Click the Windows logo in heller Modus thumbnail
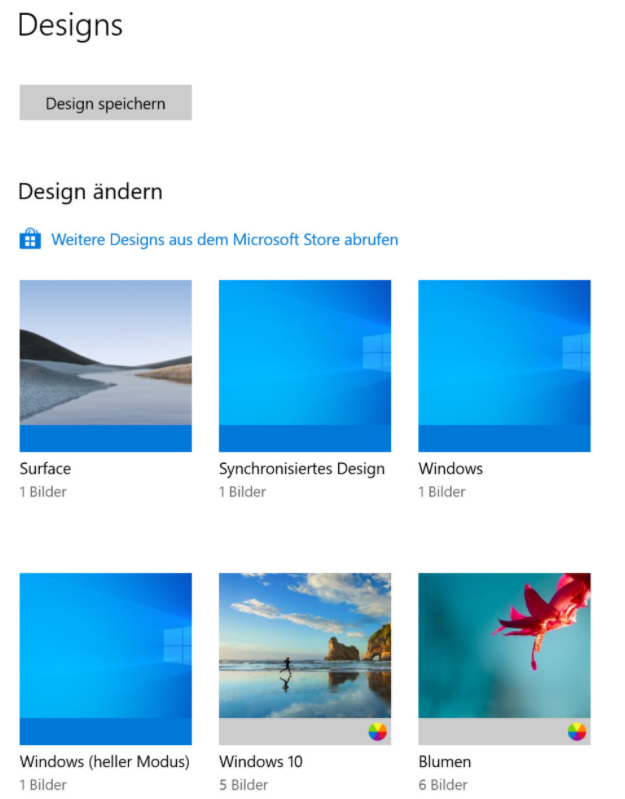This screenshot has width=625, height=799. click(178, 646)
